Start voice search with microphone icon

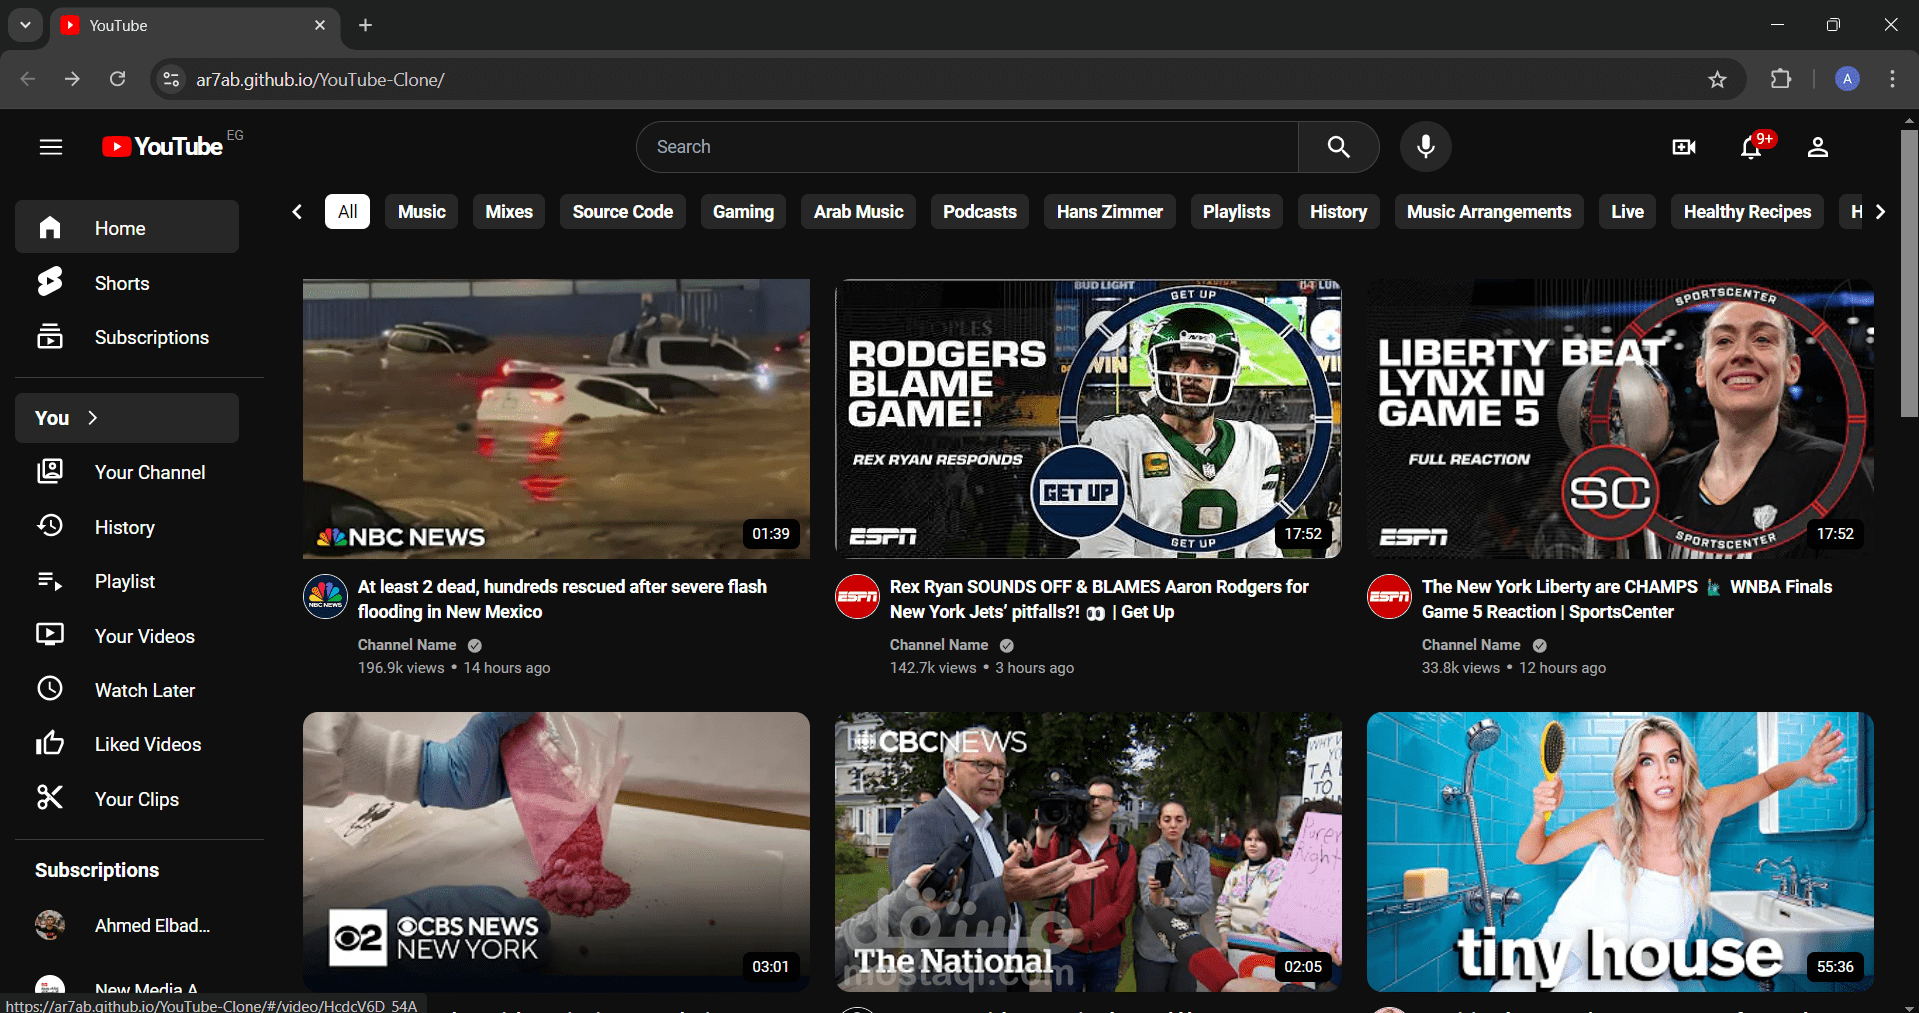click(x=1425, y=147)
